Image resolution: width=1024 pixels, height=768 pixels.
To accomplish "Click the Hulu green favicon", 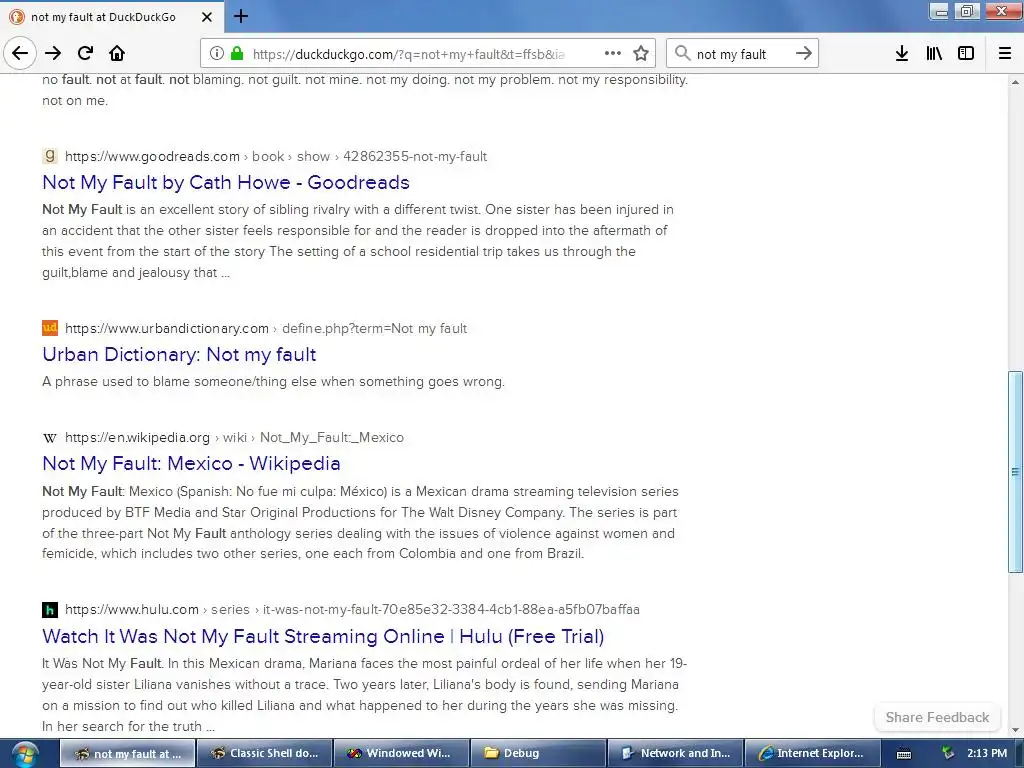I will point(50,609).
